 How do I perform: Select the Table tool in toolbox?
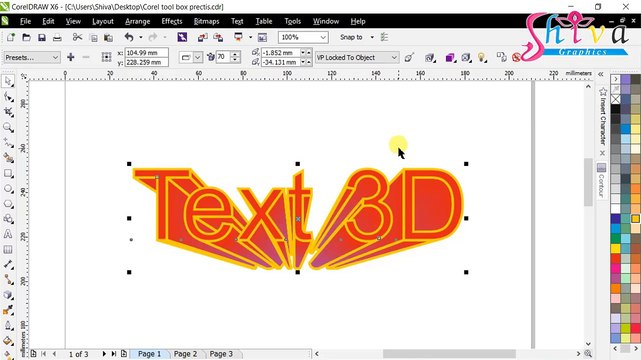click(x=8, y=250)
